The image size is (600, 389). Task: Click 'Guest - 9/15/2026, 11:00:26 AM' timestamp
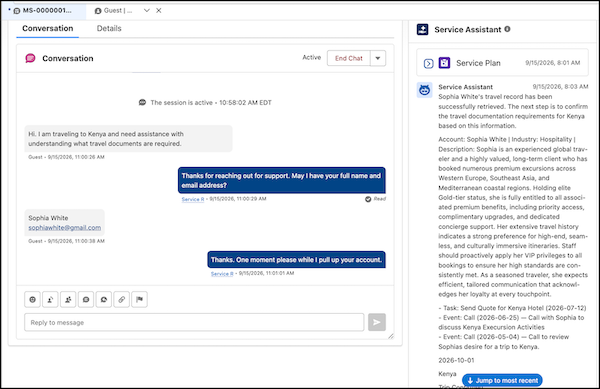(x=66, y=157)
